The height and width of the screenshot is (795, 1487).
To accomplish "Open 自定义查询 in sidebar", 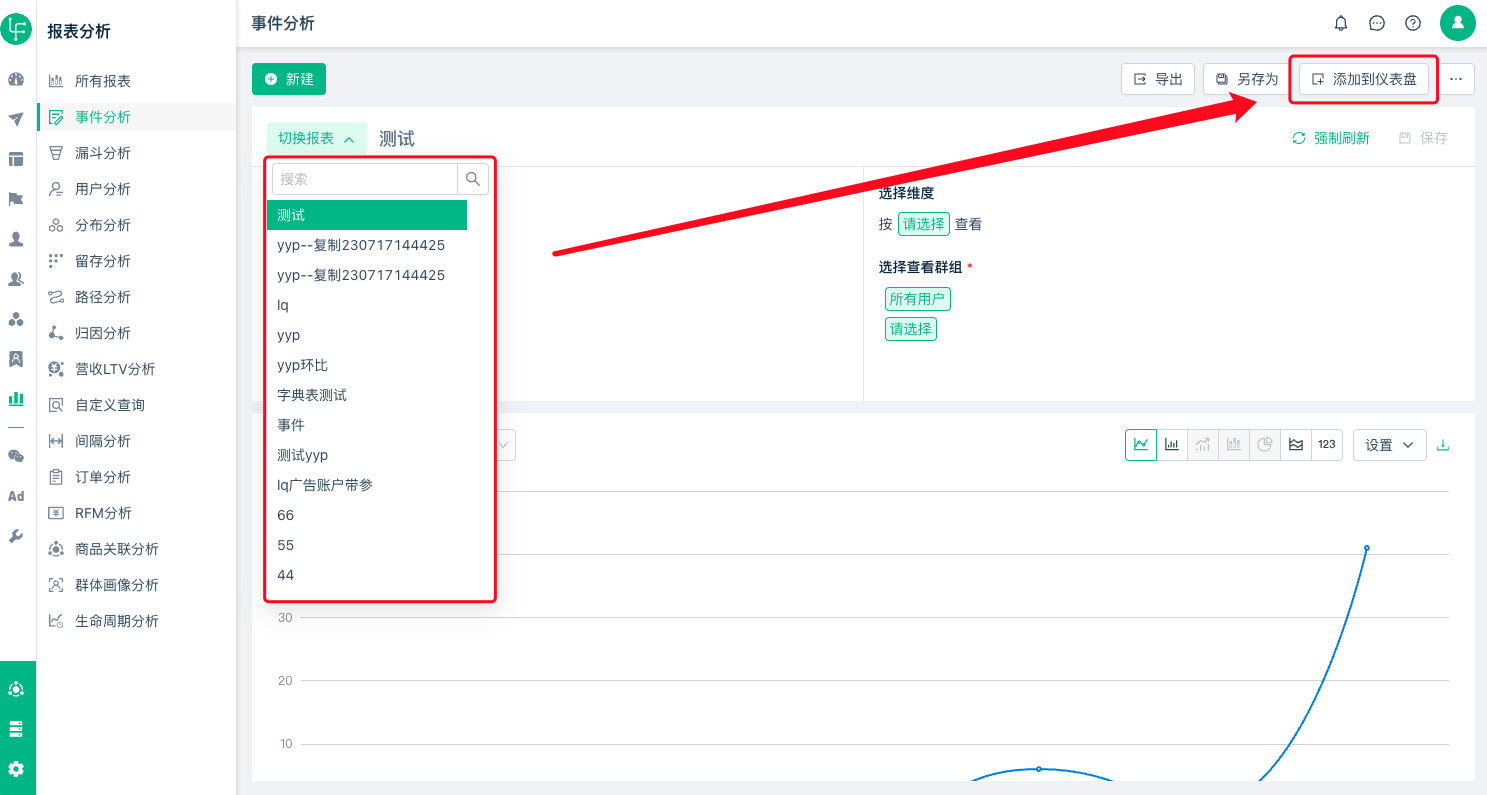I will tap(136, 405).
